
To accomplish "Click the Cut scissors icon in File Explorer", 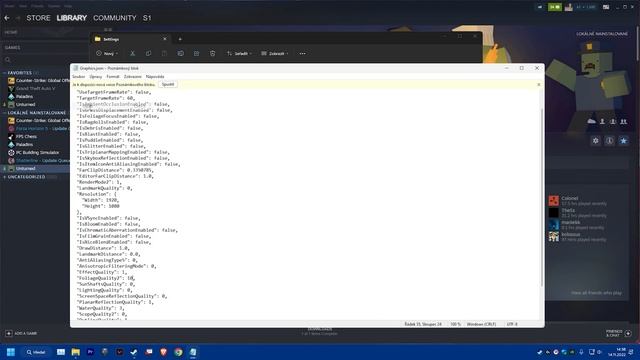I will click(132, 53).
